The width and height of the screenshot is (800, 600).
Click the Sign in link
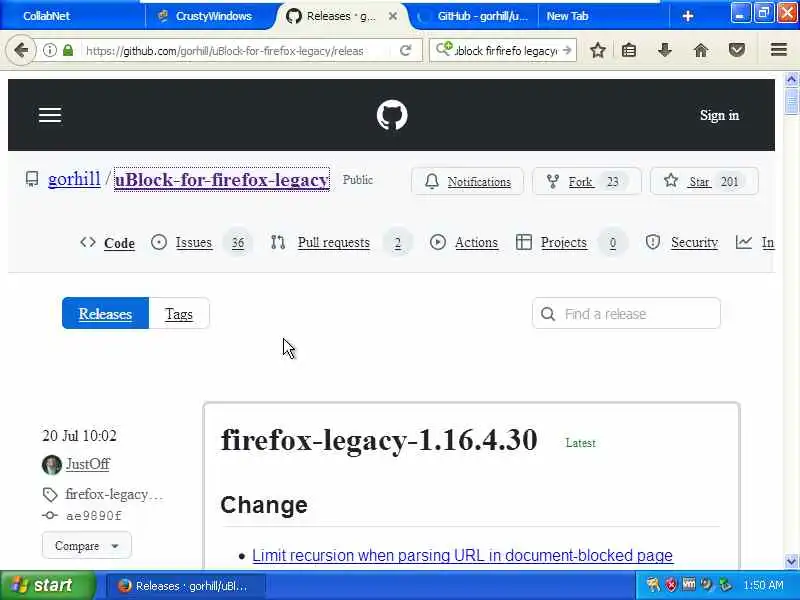click(719, 115)
